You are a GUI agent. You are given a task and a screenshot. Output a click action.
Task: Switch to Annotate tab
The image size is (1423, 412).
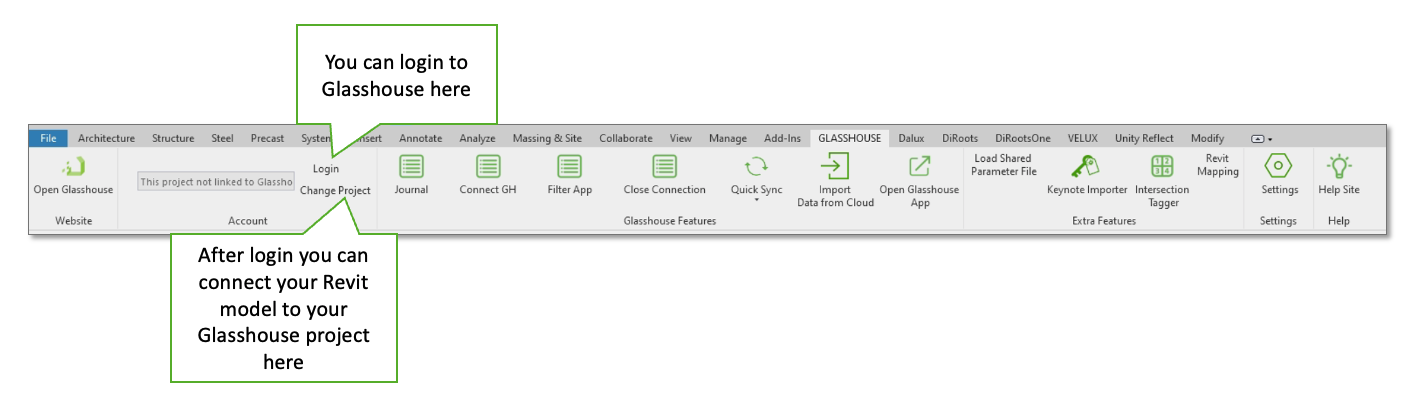(420, 138)
